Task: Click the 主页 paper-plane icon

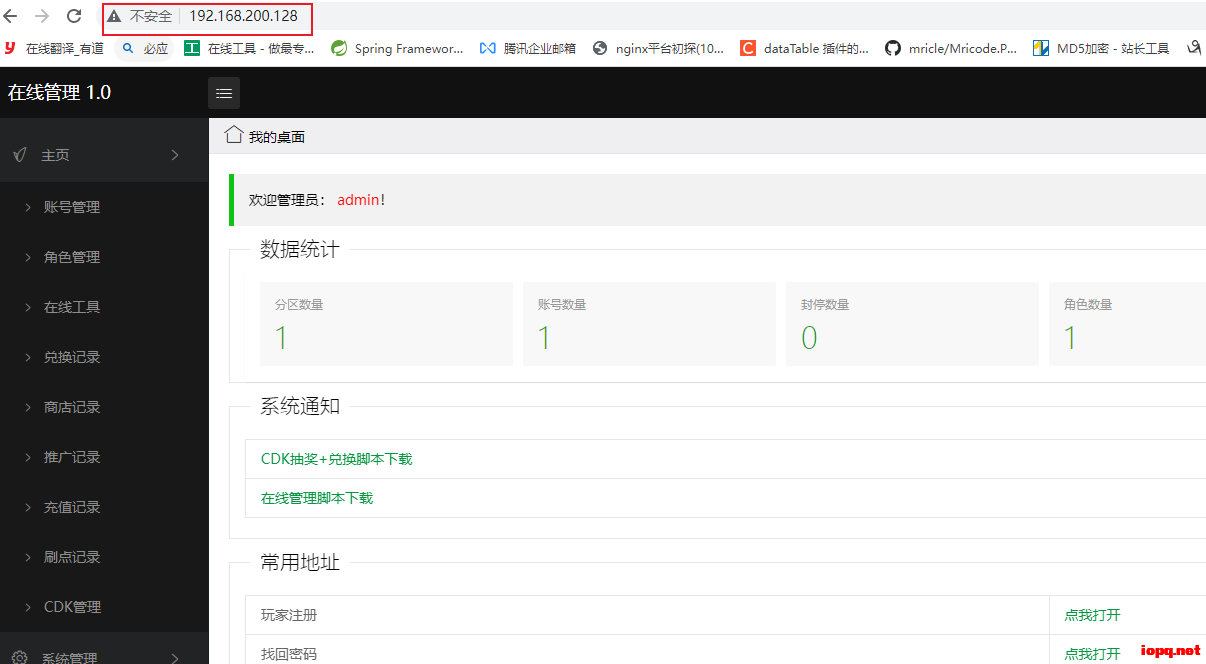Action: 19,155
